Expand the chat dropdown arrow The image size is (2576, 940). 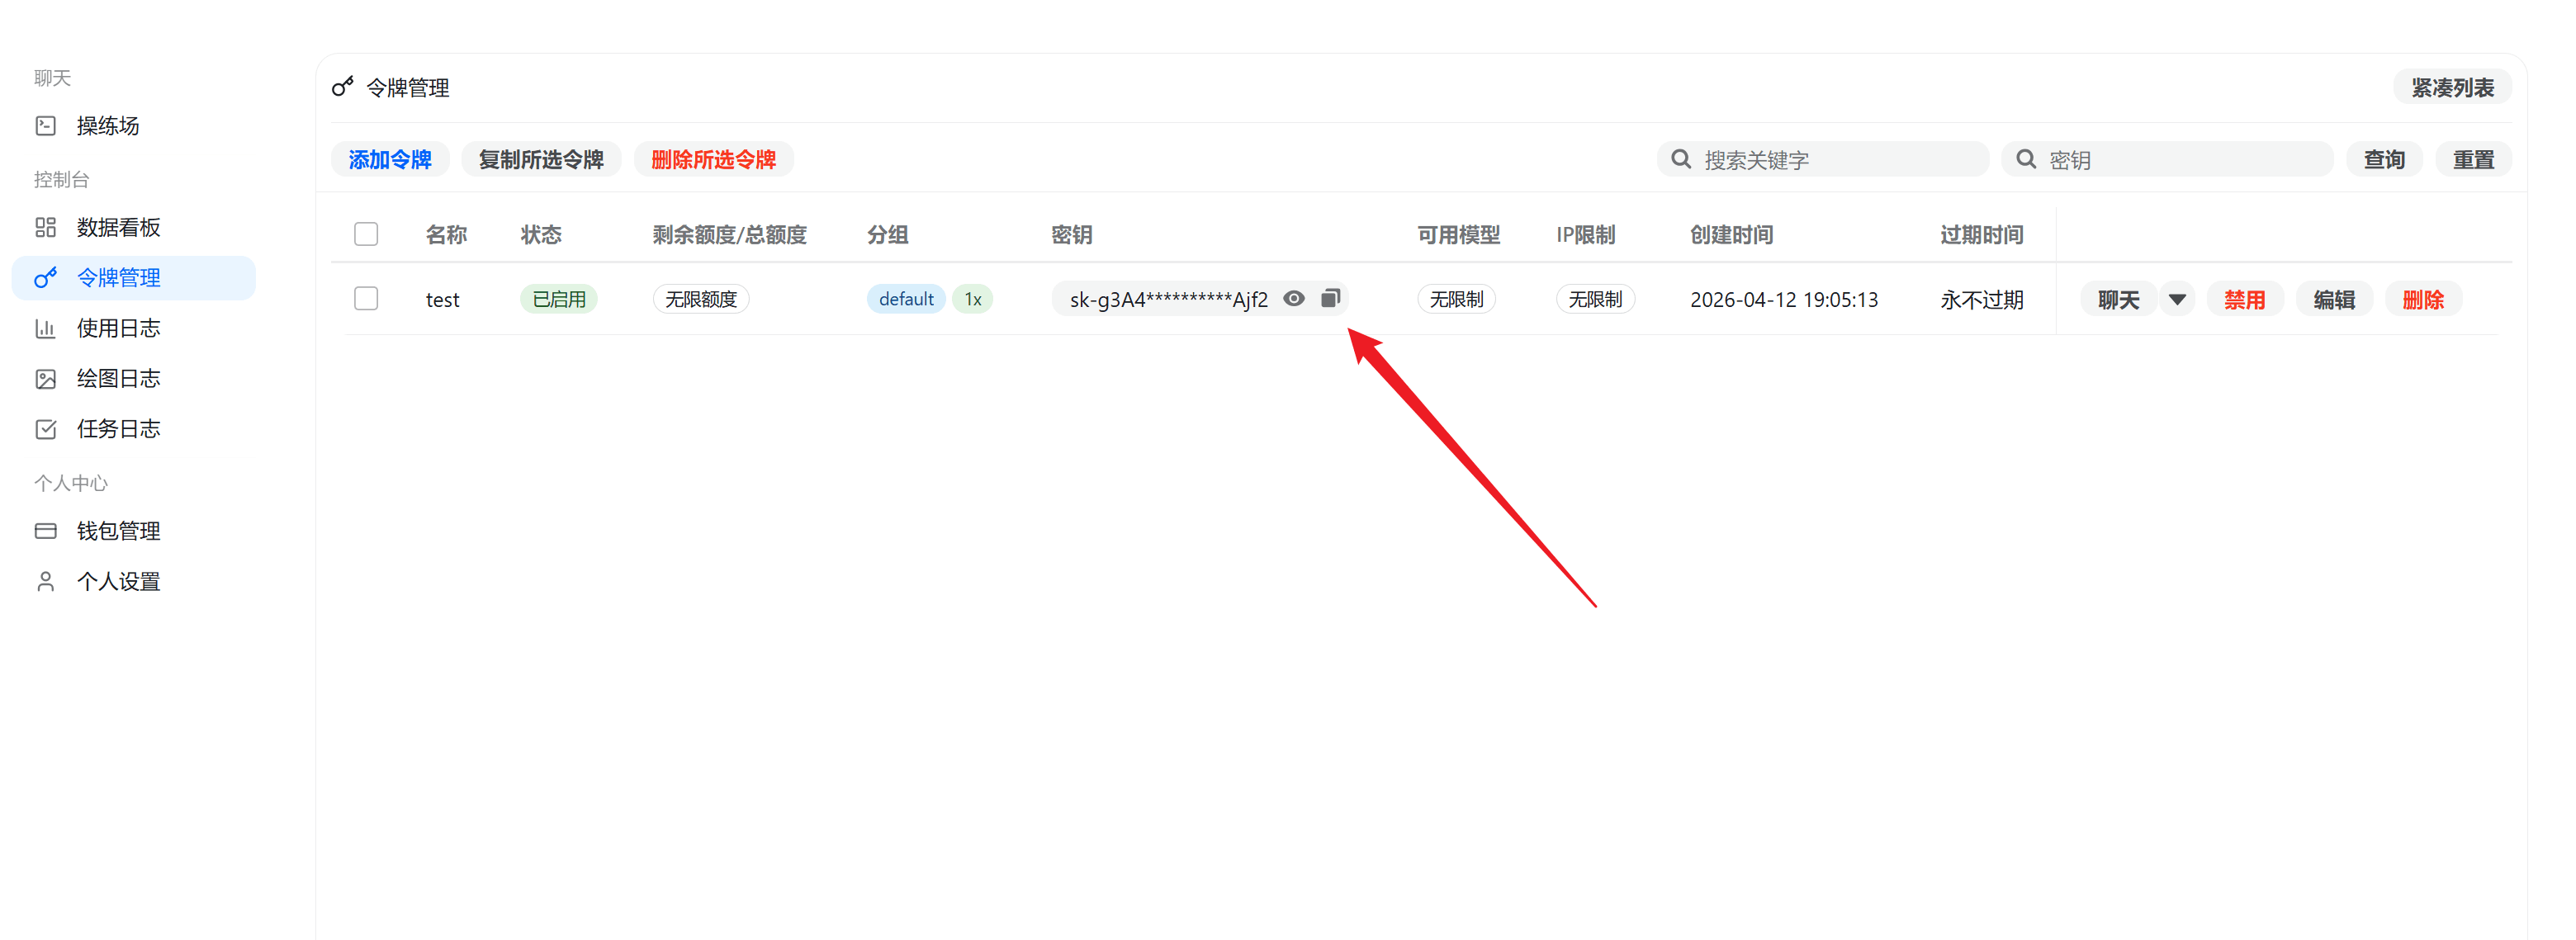pyautogui.click(x=2177, y=299)
